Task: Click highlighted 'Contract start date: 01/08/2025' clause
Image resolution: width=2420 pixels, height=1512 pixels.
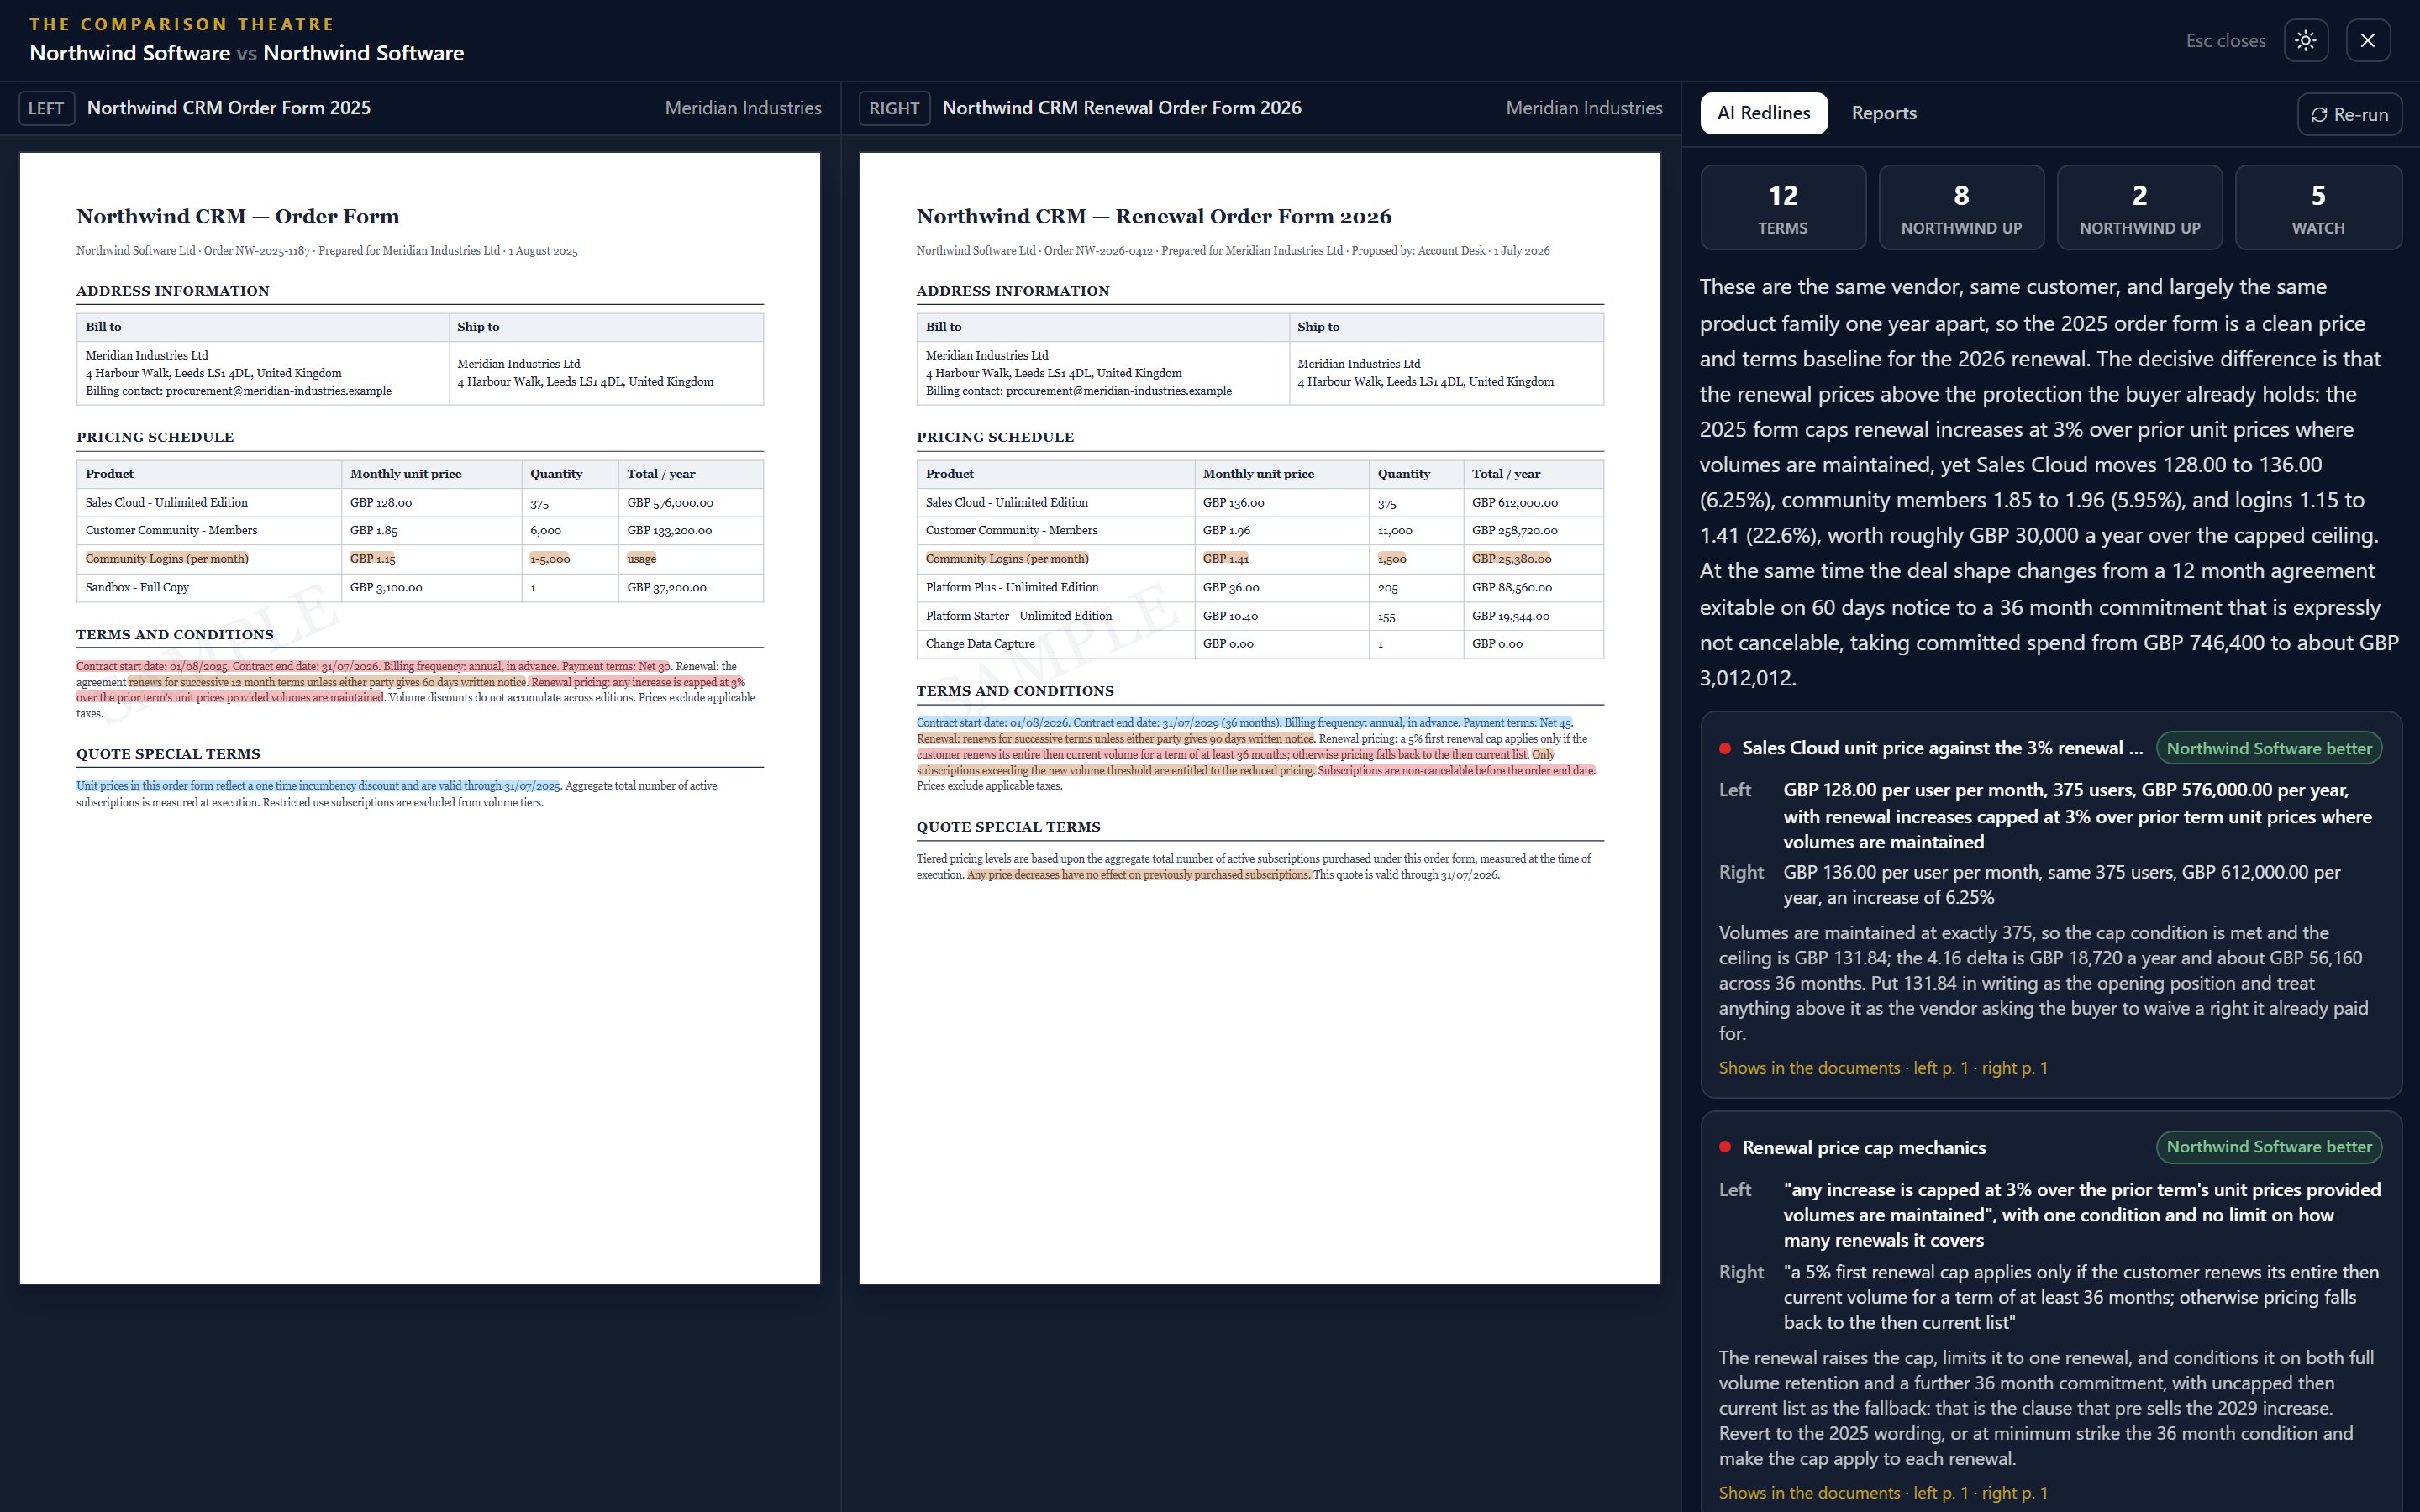Action: 373,667
